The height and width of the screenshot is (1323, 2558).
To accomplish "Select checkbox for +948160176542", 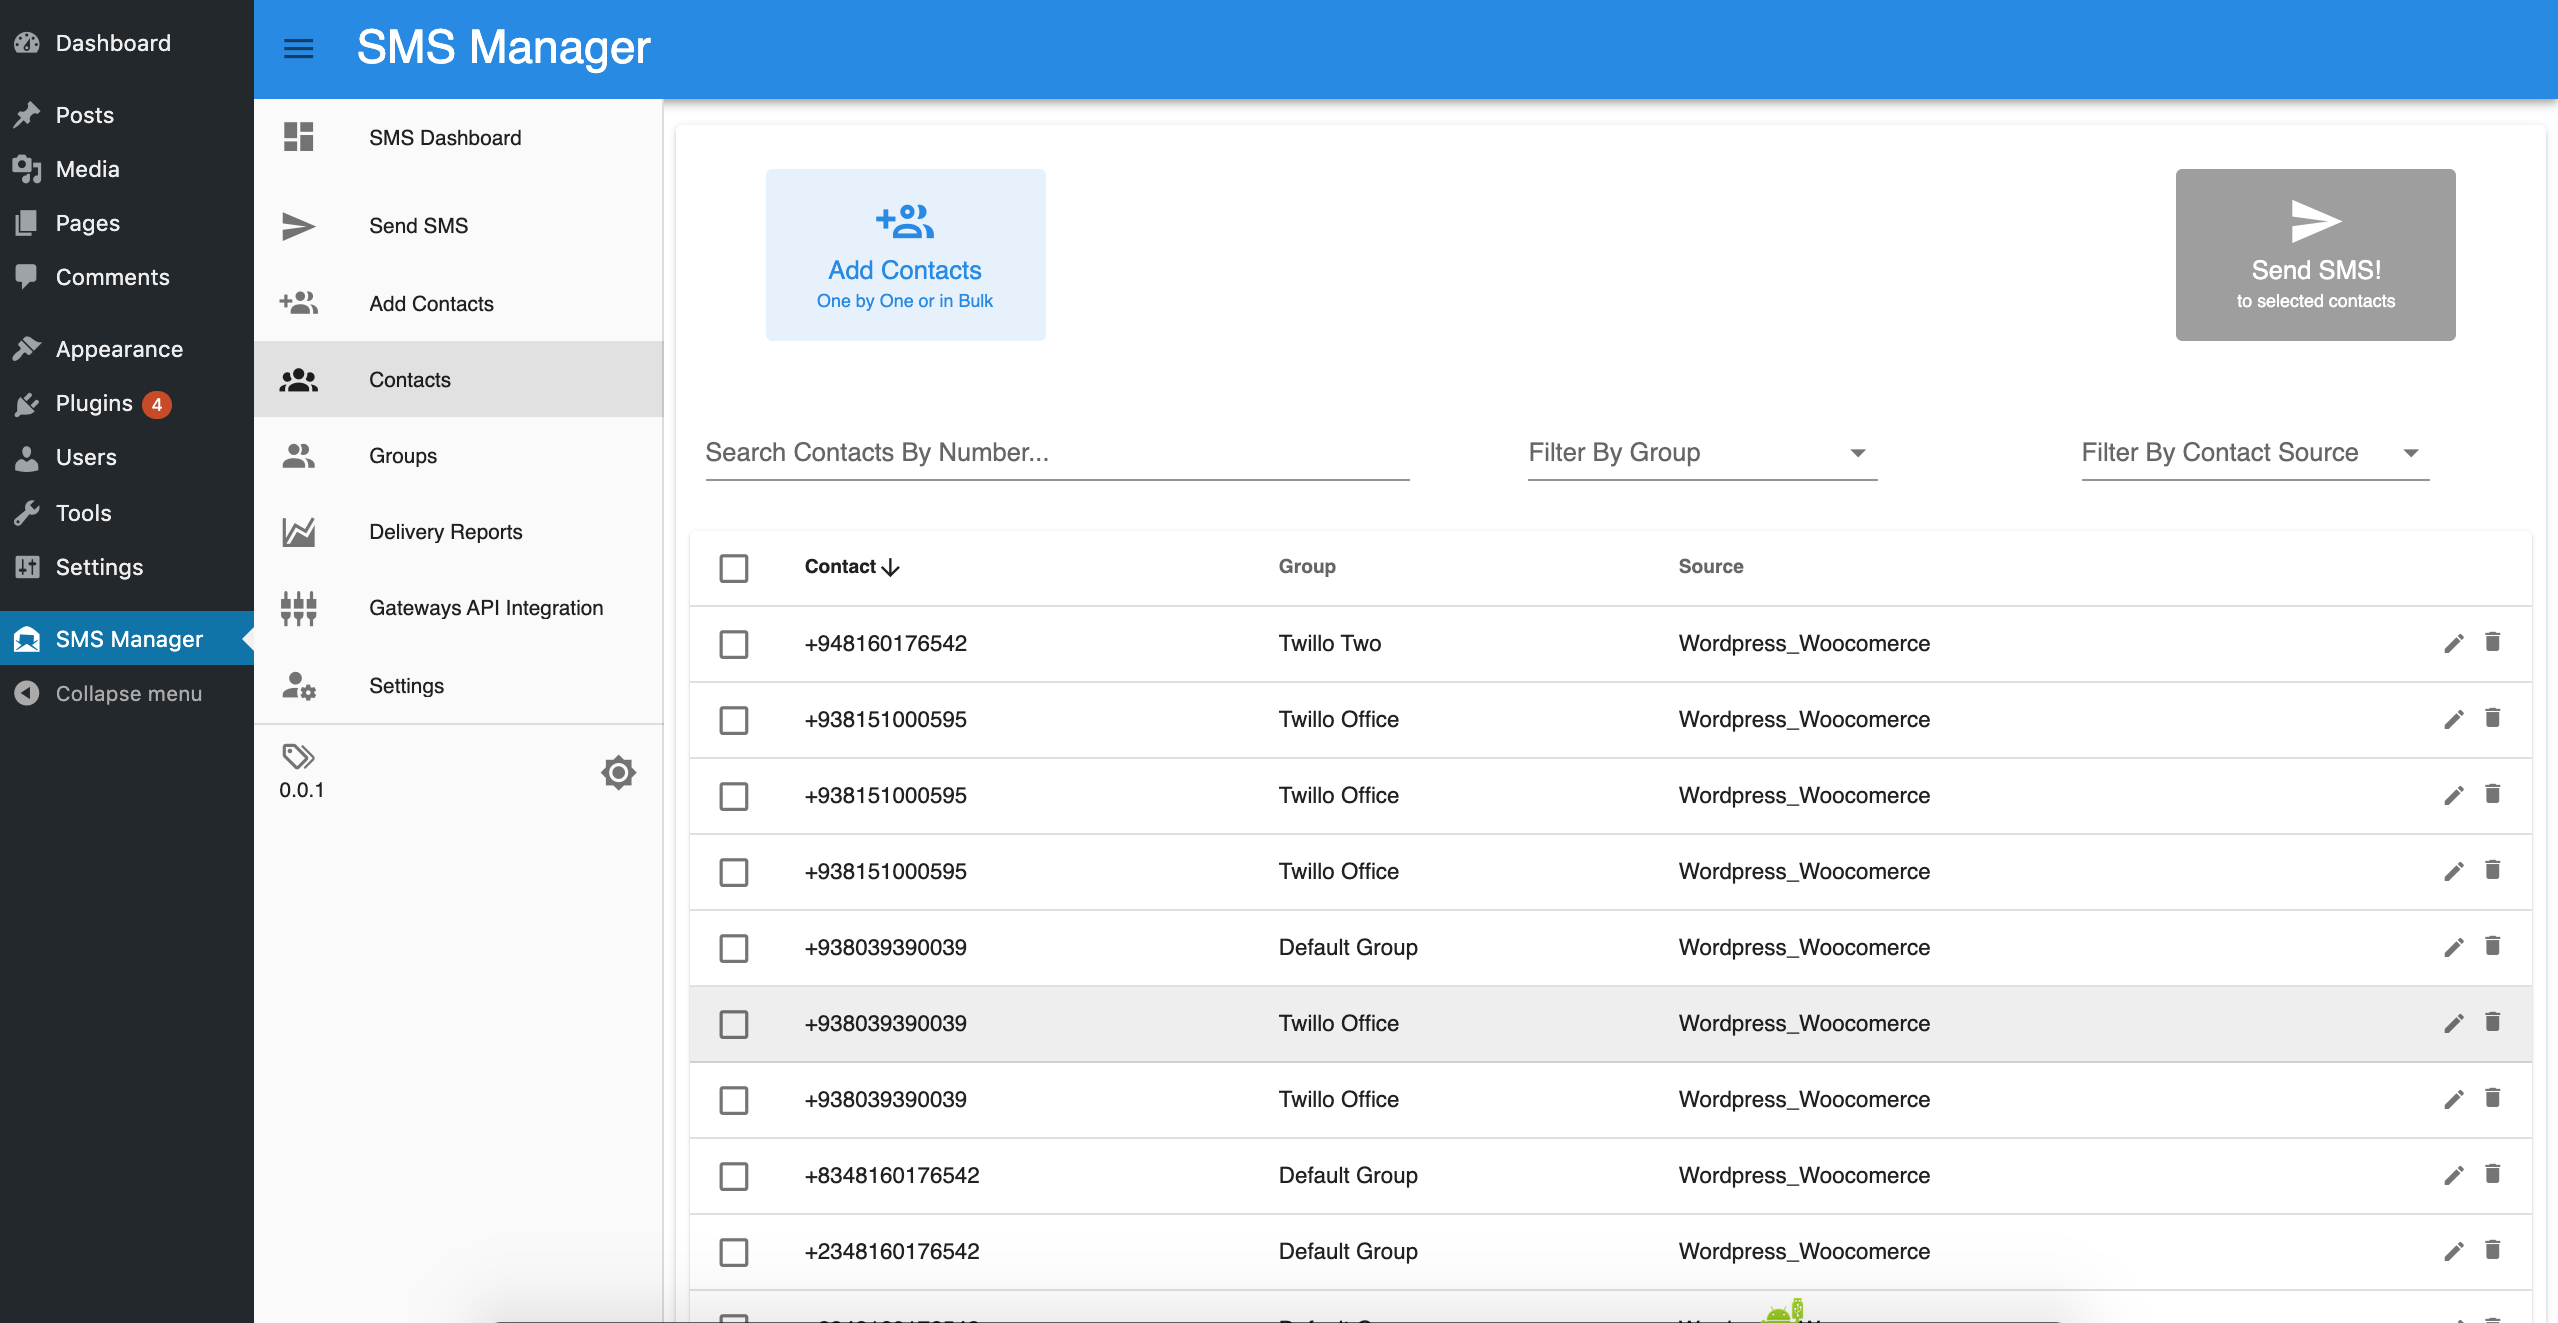I will 733,644.
